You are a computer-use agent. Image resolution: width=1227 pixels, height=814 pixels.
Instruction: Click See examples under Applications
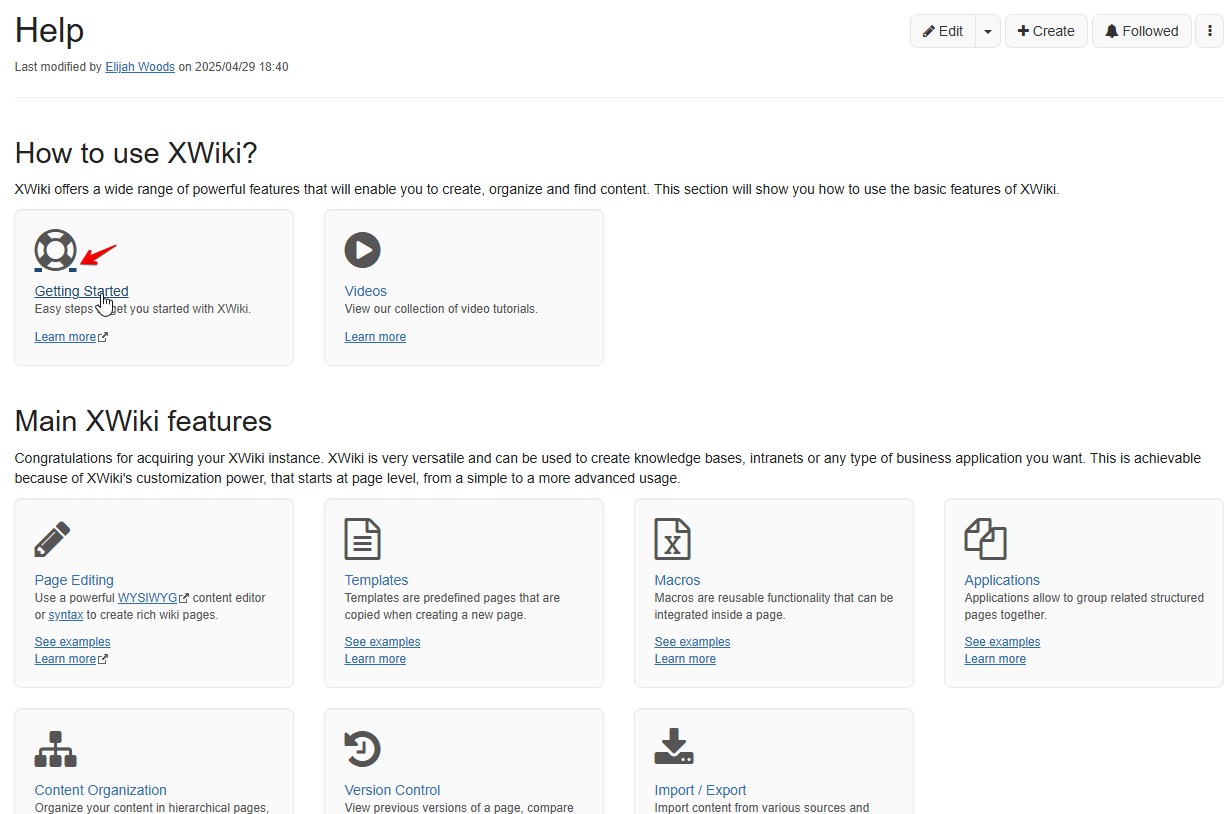[1002, 642]
